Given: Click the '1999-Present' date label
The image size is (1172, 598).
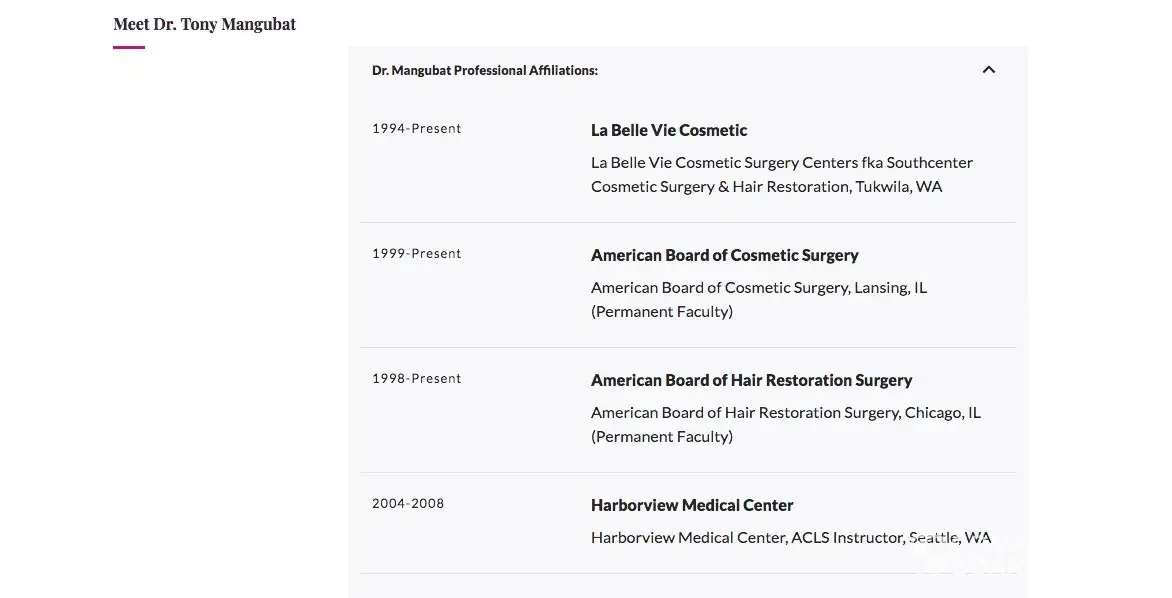Looking at the screenshot, I should click(417, 254).
